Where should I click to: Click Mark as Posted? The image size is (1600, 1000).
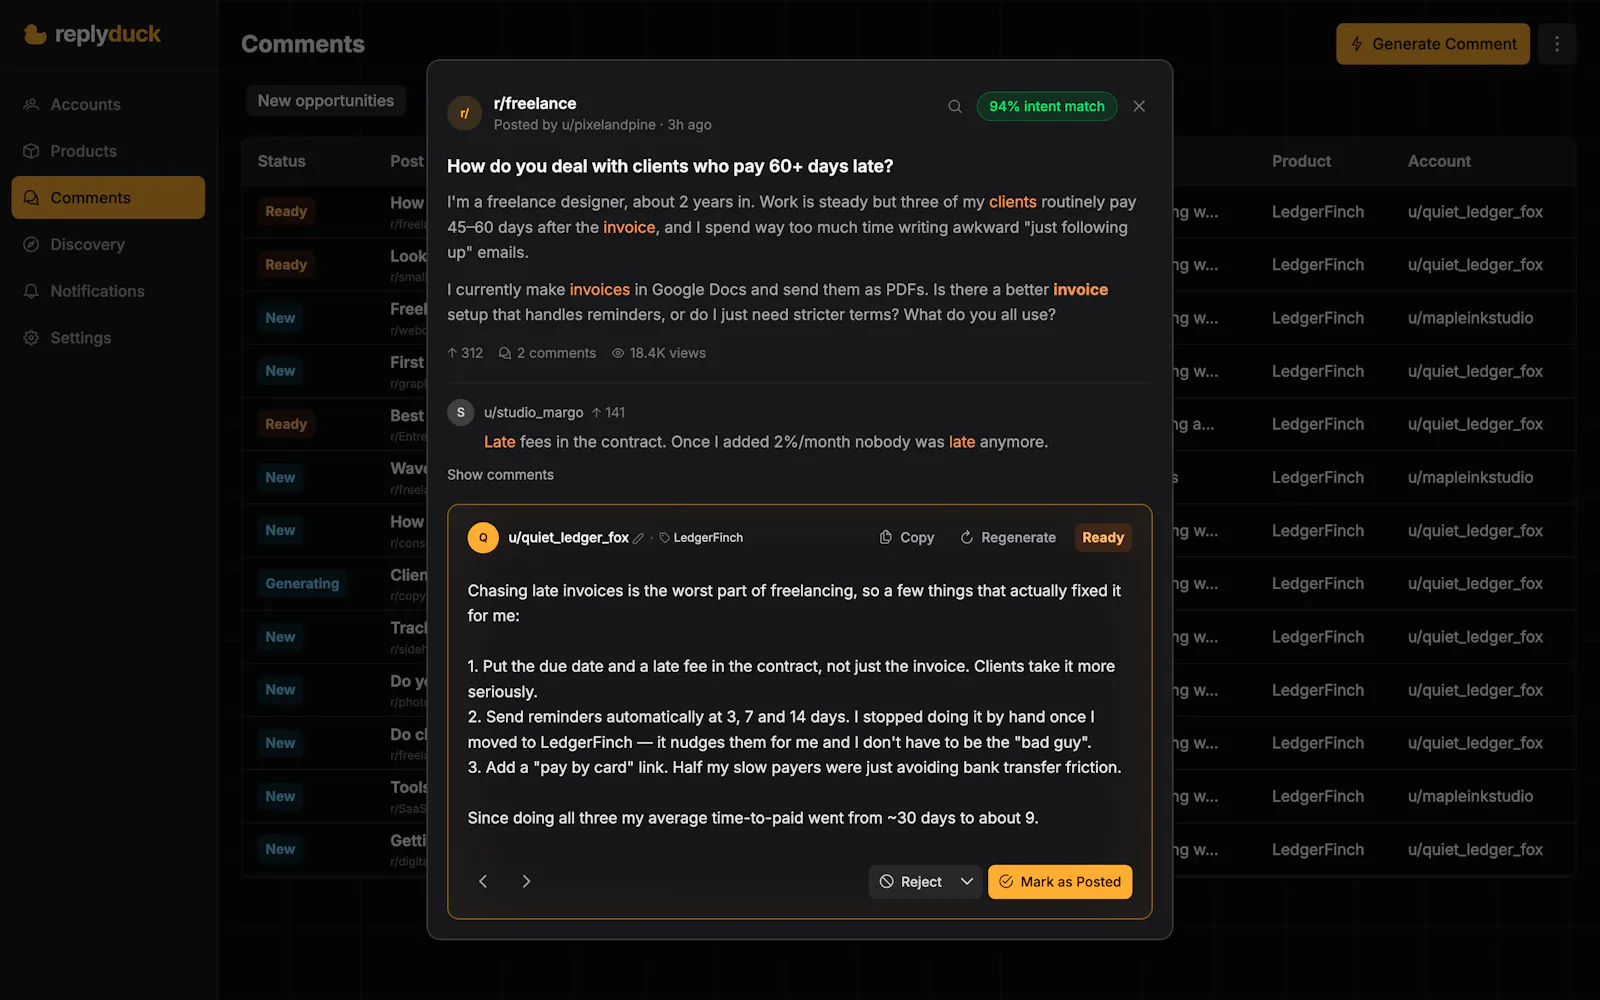[1060, 882]
